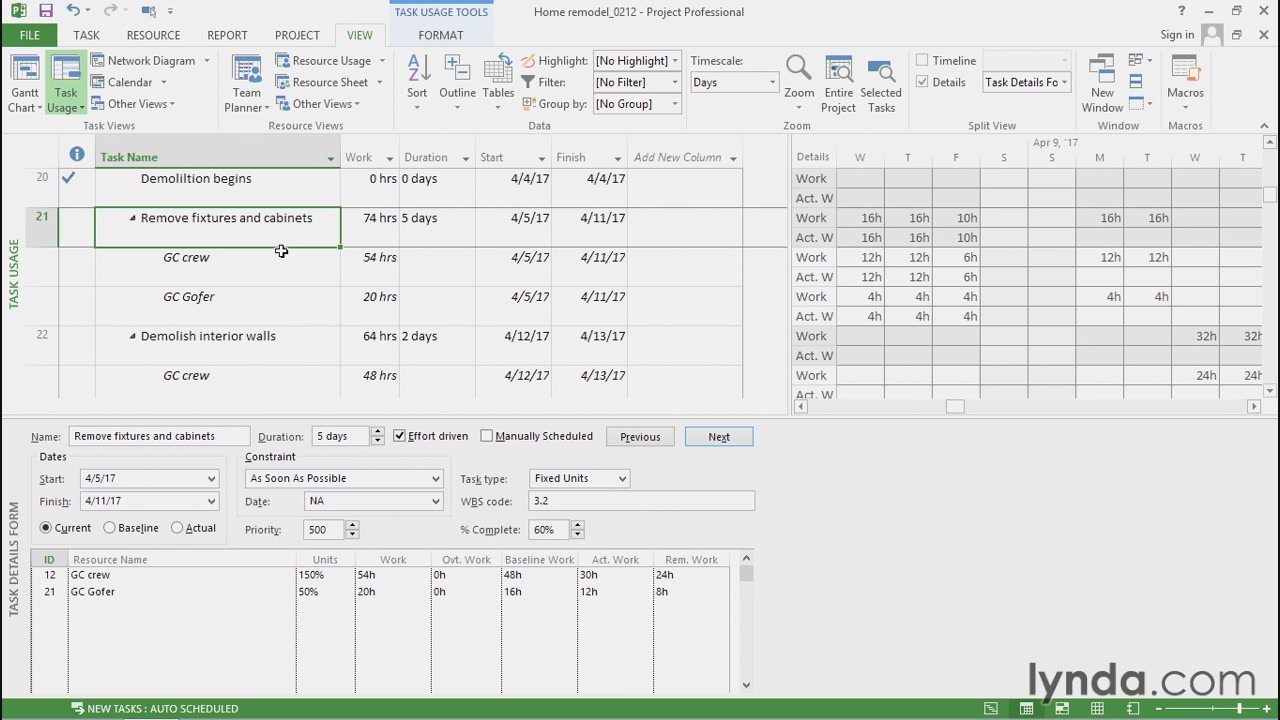Collapse the ribbon with the arrow
1280x720 pixels.
pos(1264,126)
